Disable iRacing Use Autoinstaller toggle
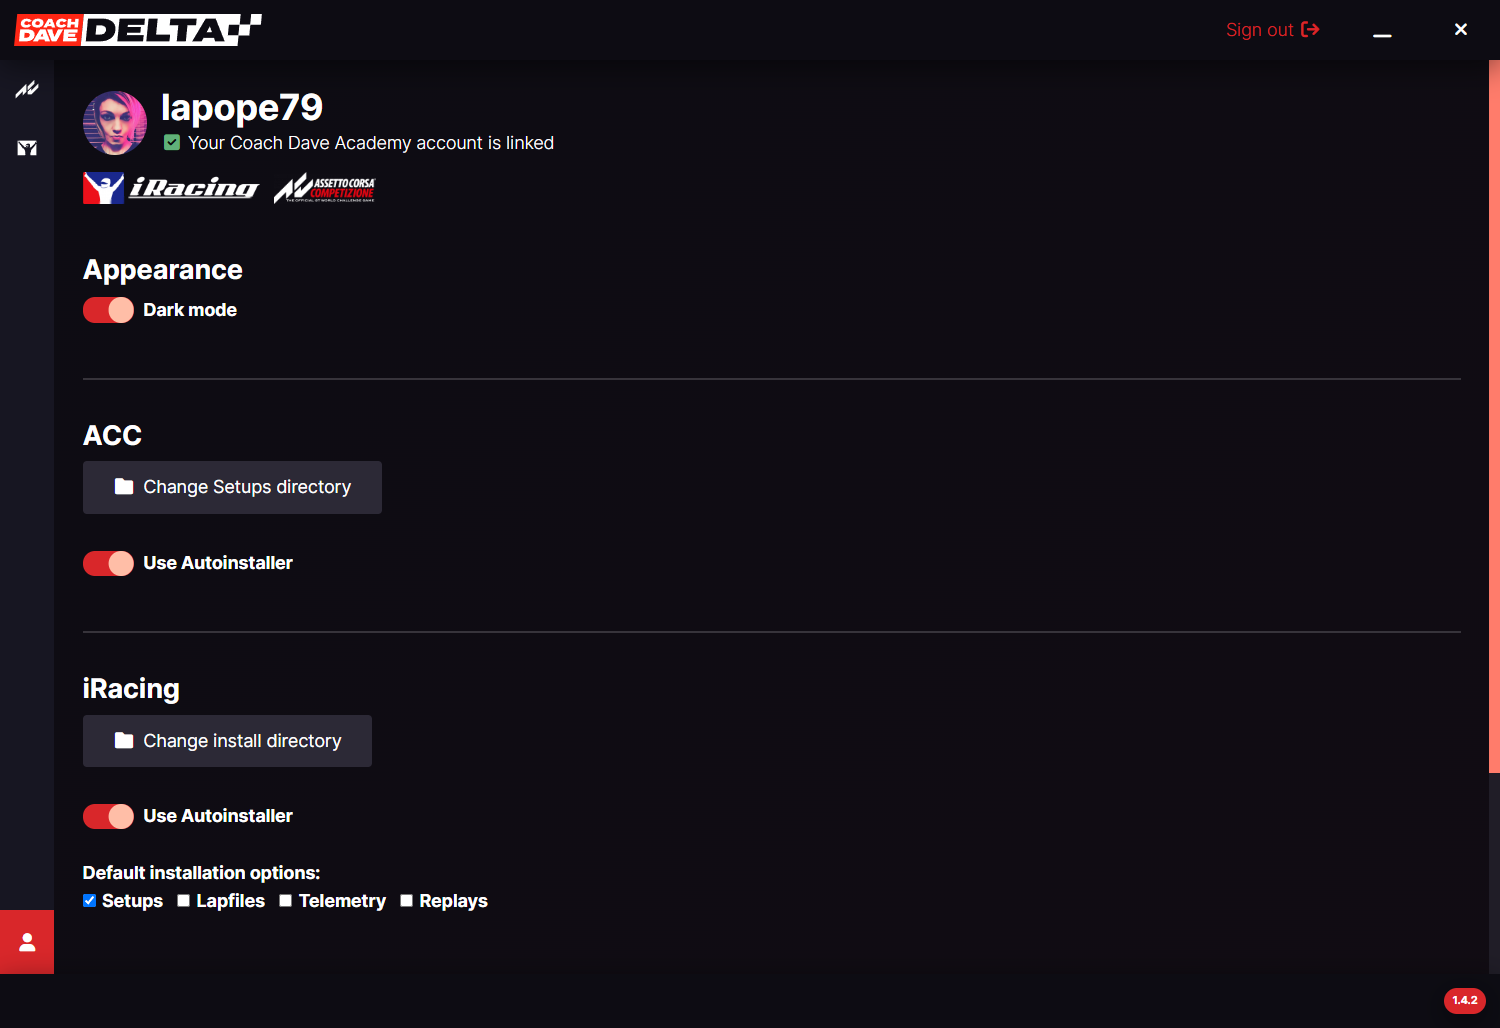This screenshot has width=1500, height=1028. (x=108, y=816)
